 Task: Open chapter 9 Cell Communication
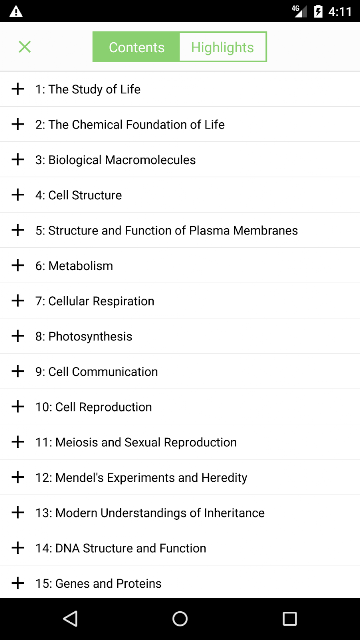pos(180,371)
